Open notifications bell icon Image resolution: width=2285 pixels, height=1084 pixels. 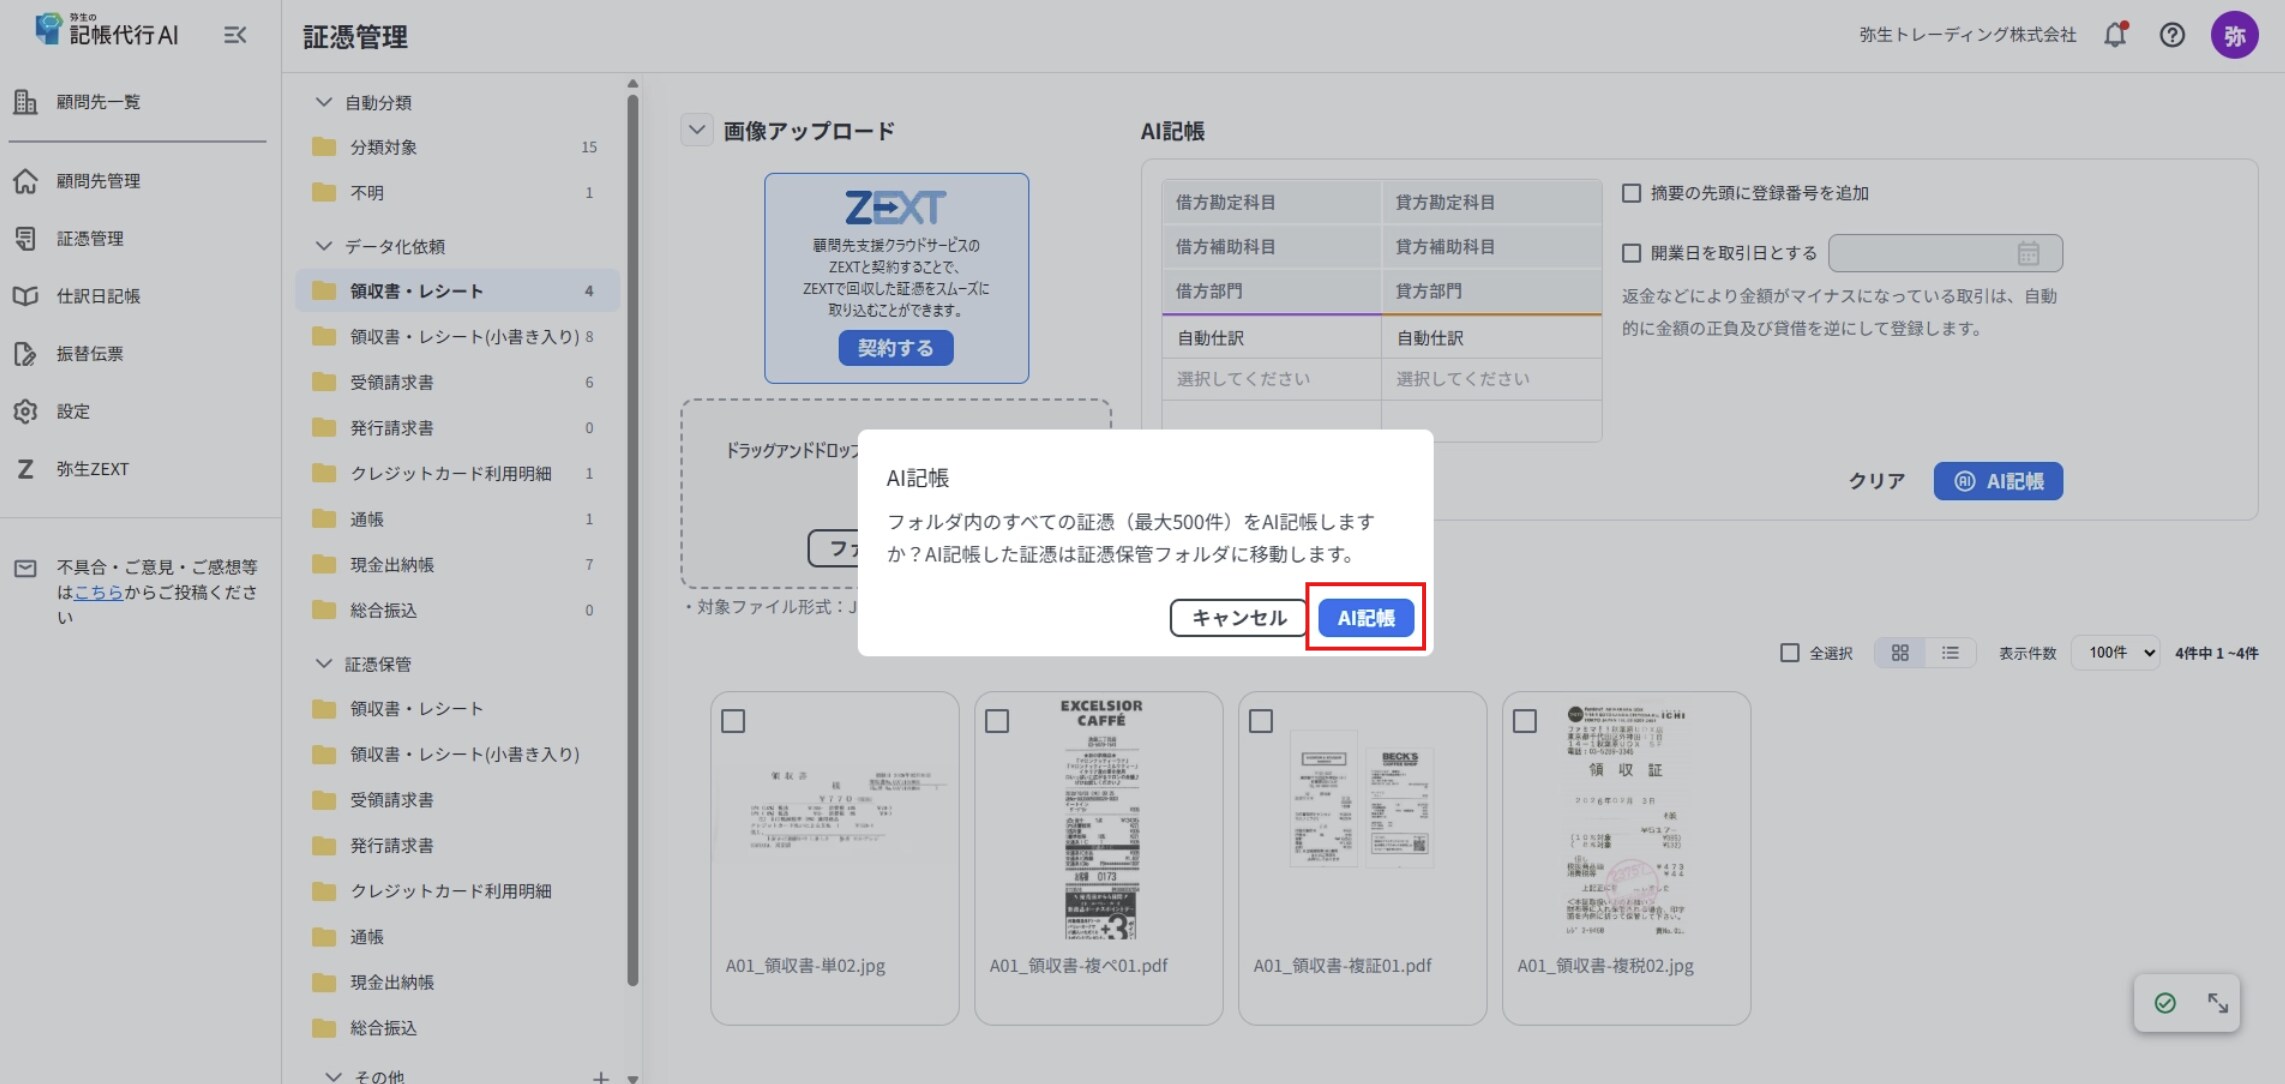pos(2115,35)
